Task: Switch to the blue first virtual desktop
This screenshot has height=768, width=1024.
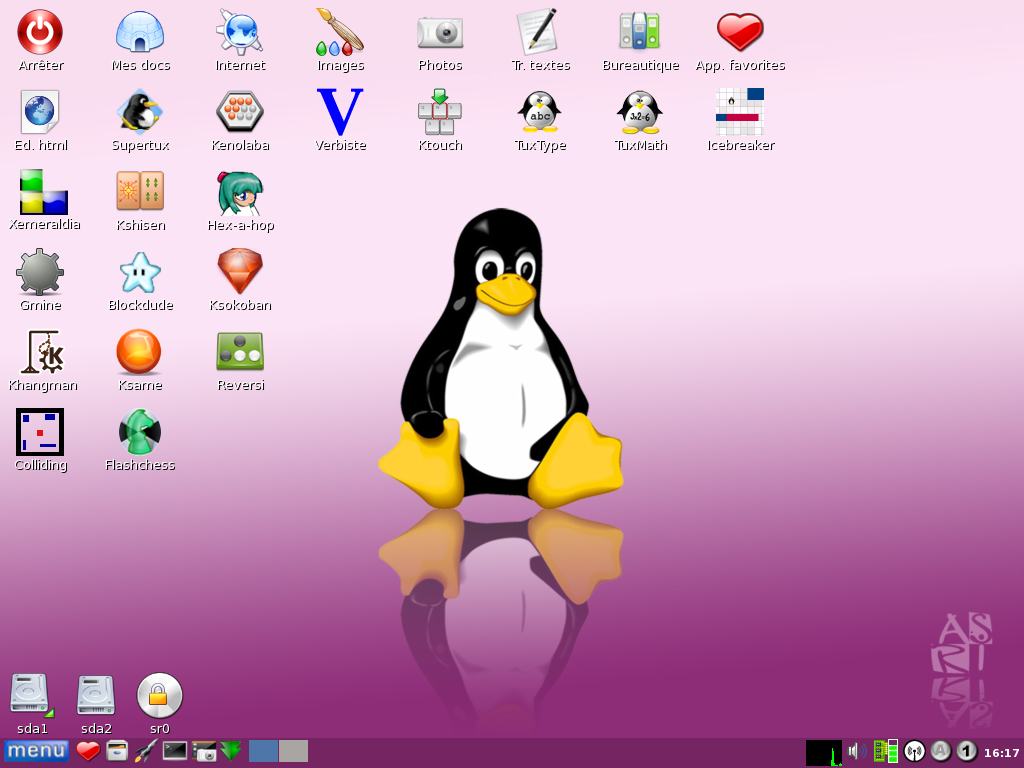Action: 263,751
